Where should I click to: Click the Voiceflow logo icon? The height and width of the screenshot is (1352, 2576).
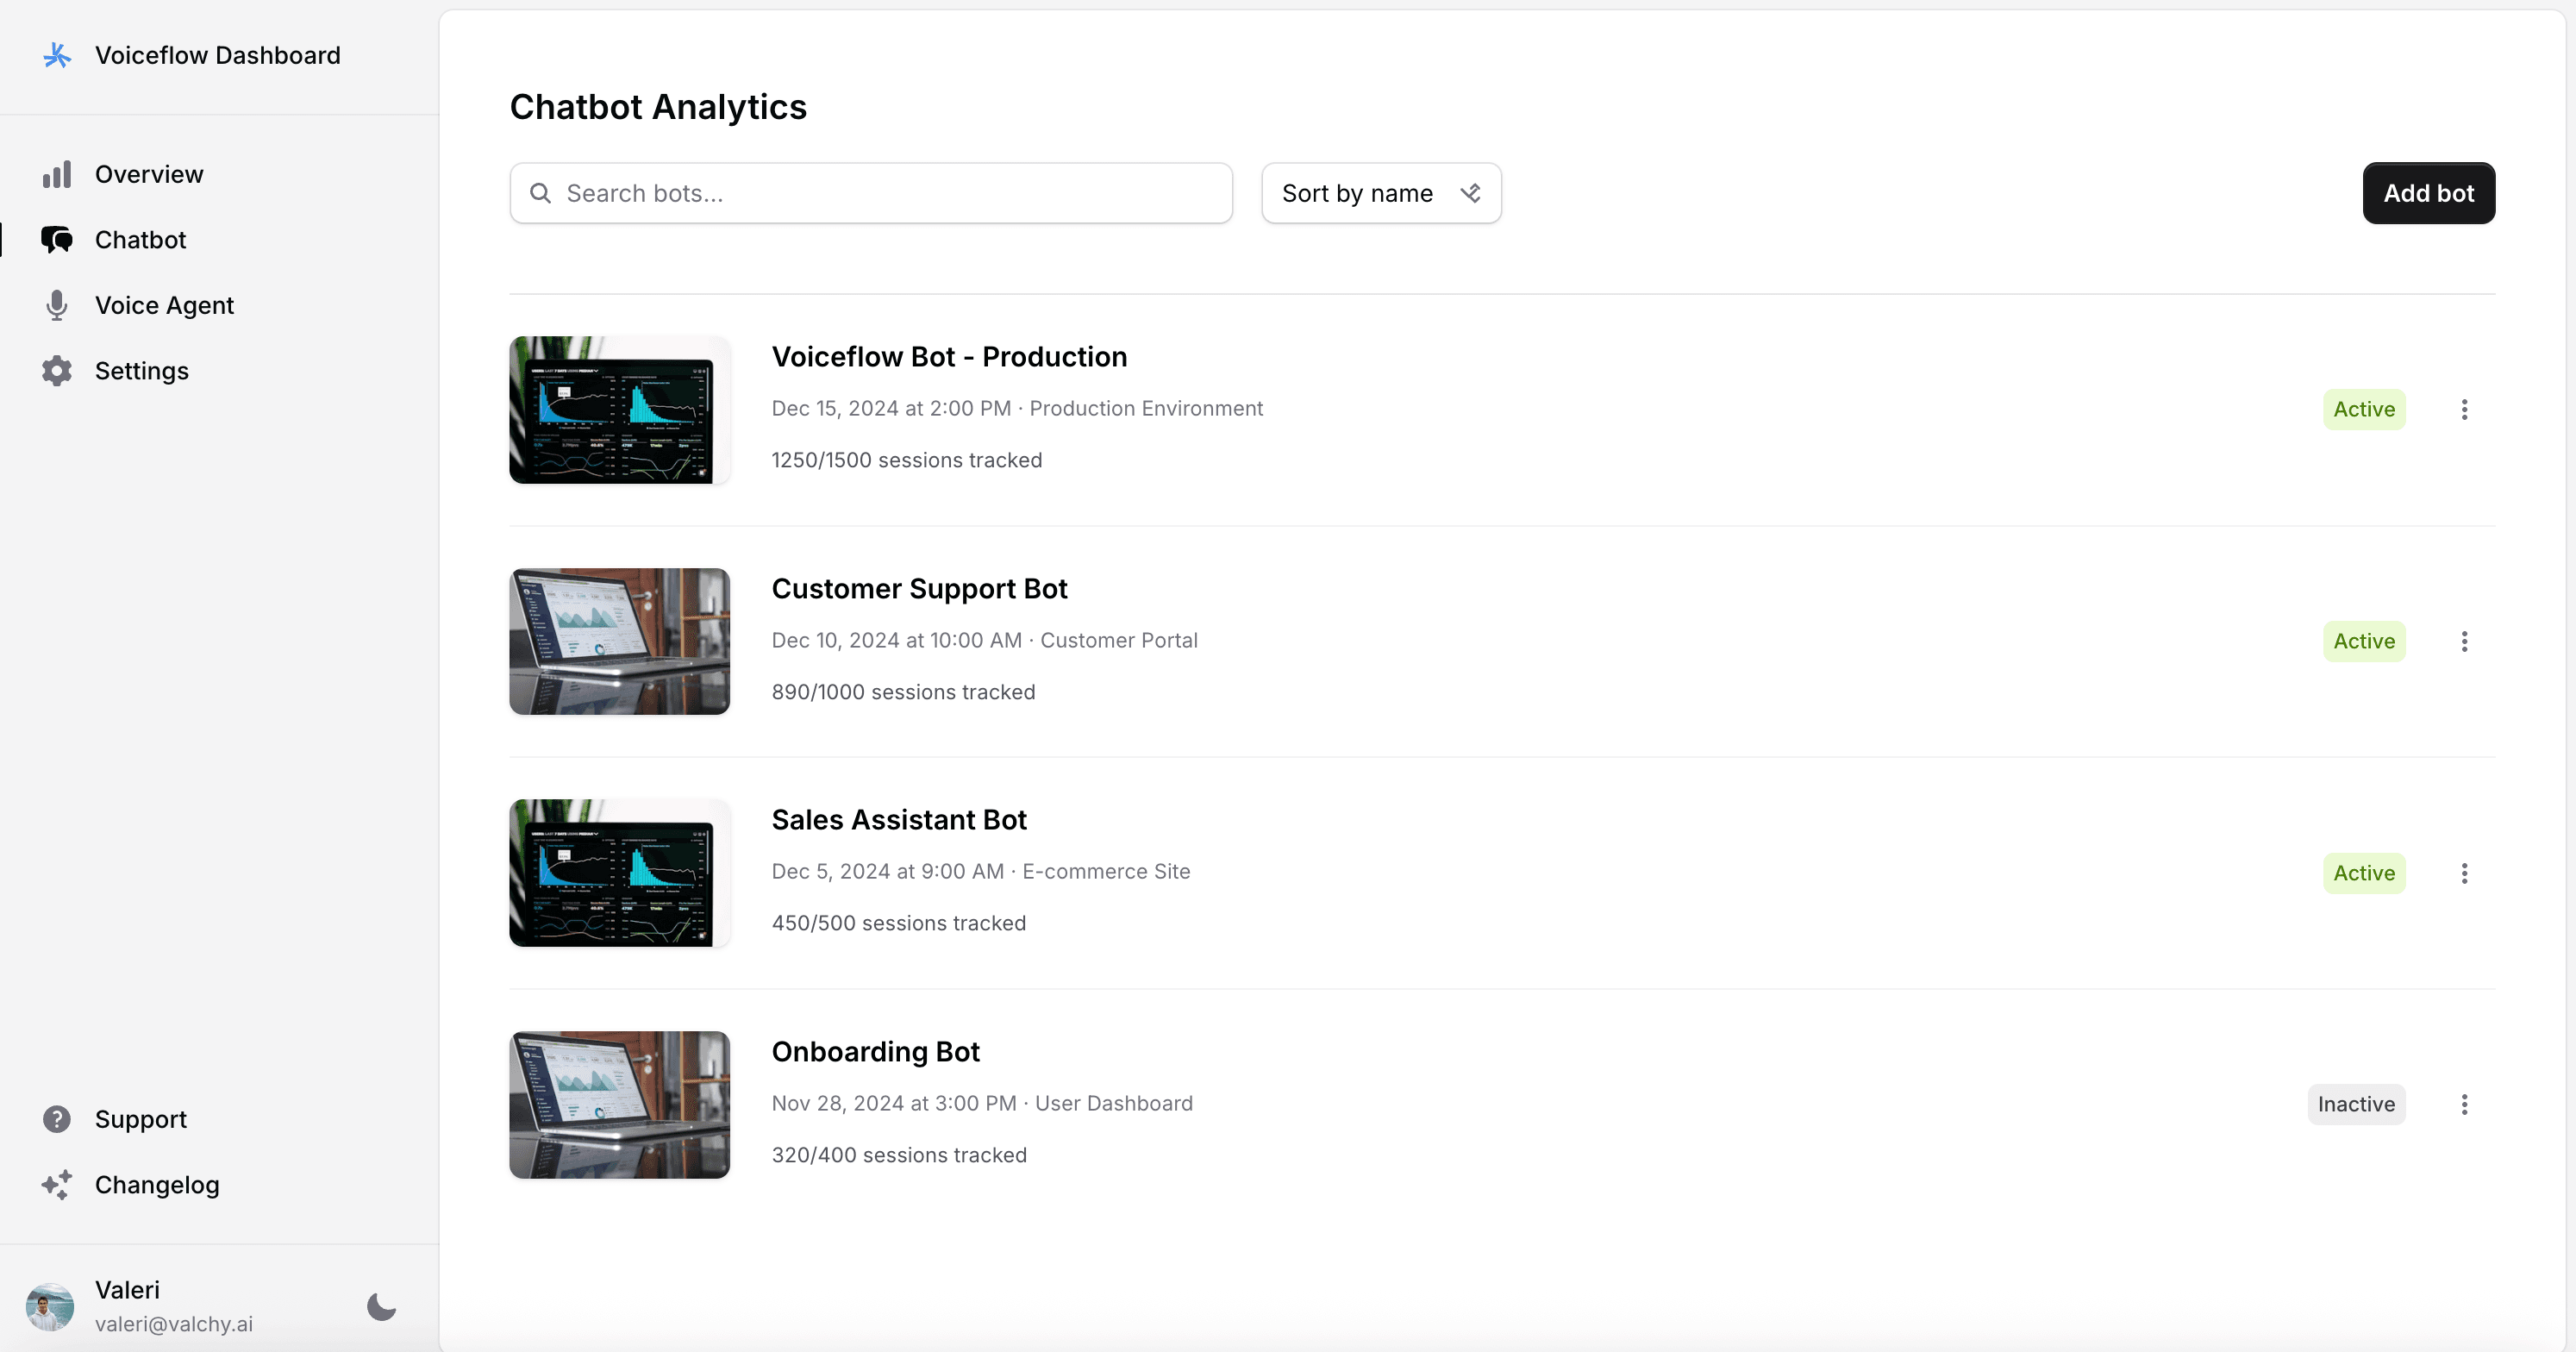click(57, 55)
